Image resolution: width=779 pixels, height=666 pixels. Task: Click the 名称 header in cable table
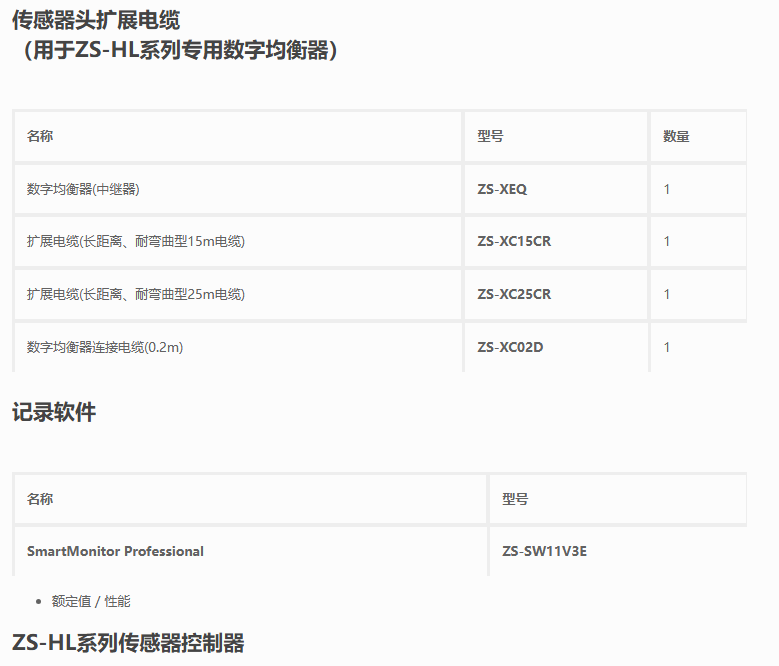point(40,136)
